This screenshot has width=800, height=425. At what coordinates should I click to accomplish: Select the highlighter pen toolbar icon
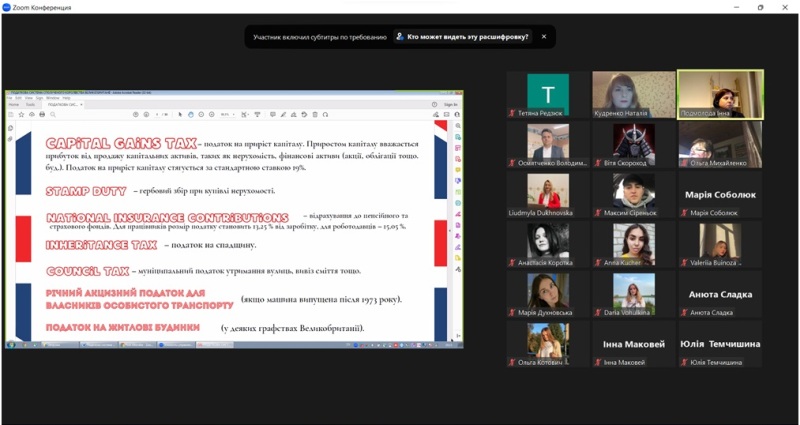283,114
